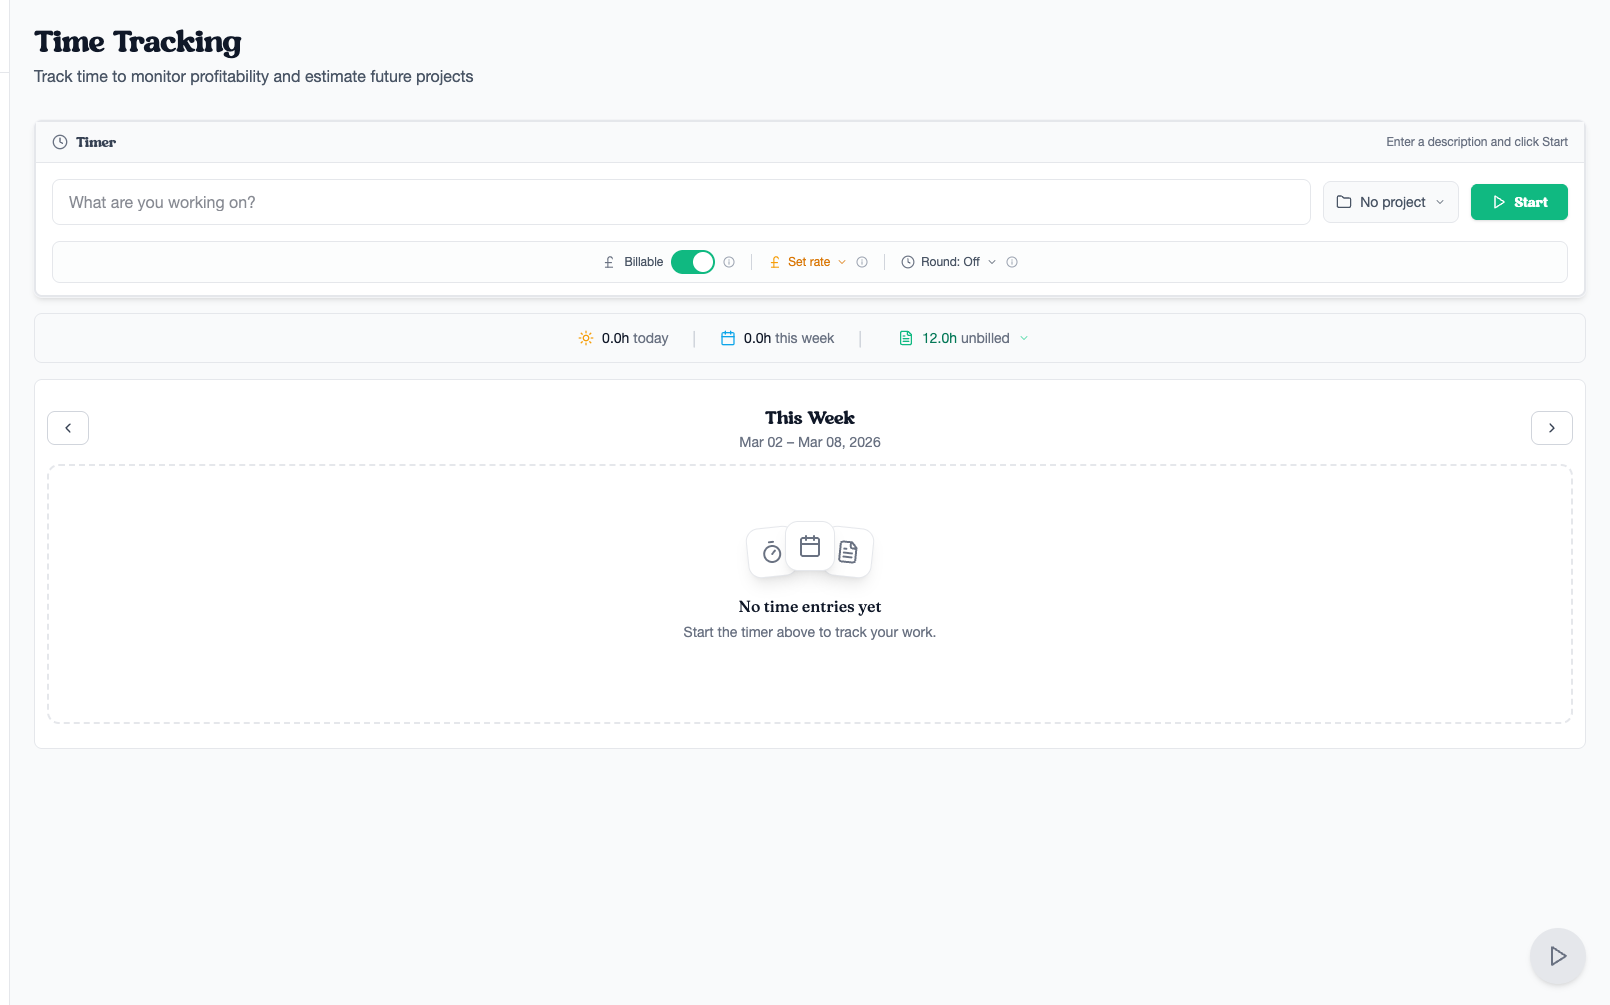Viewport: 1610px width, 1005px height.
Task: Open the Set rate dropdown
Action: (808, 262)
